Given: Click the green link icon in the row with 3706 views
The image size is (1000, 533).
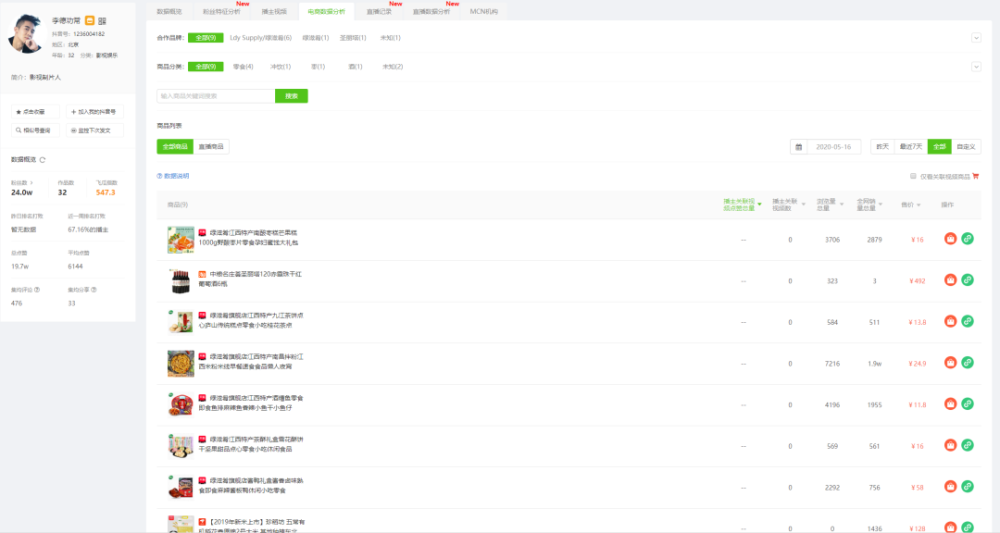Looking at the screenshot, I should click(967, 238).
